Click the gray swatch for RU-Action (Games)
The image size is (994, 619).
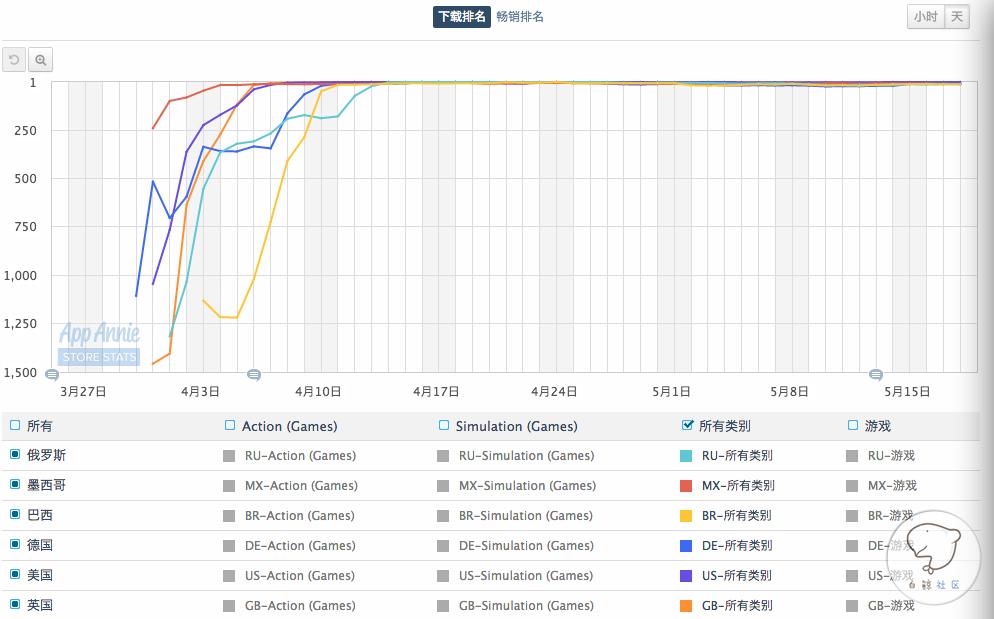tap(229, 456)
